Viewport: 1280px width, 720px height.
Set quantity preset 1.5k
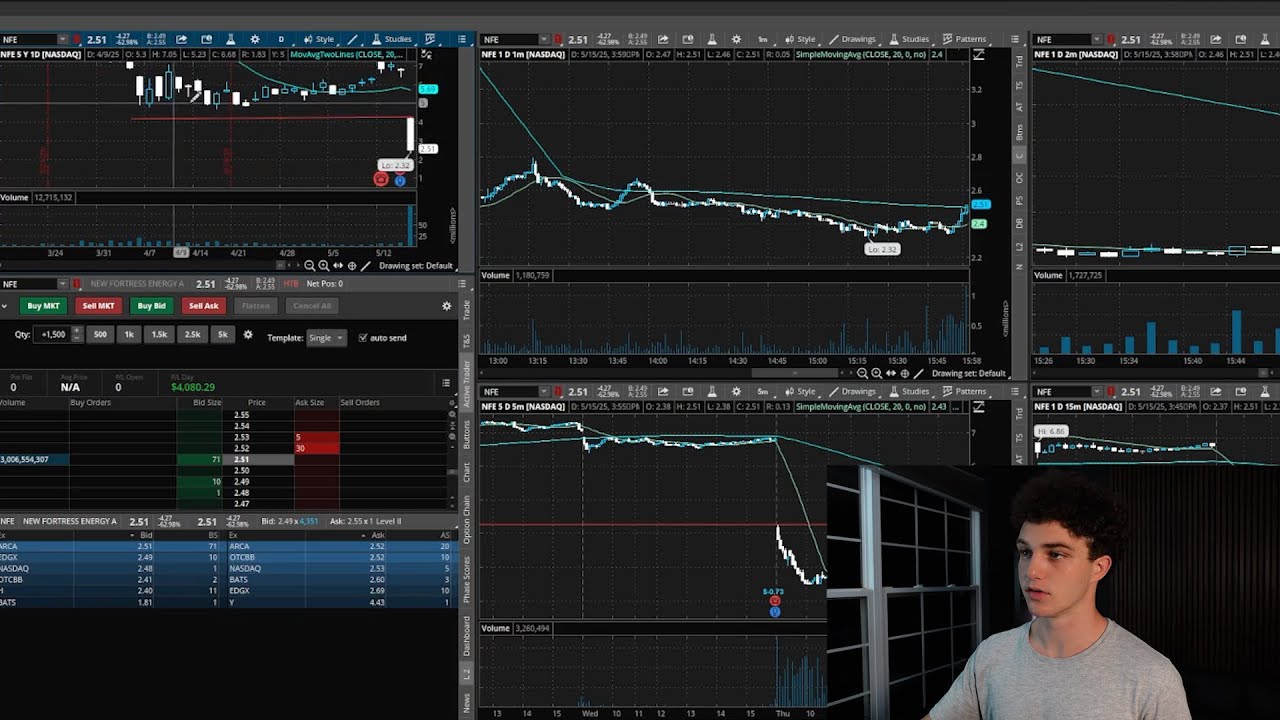159,335
